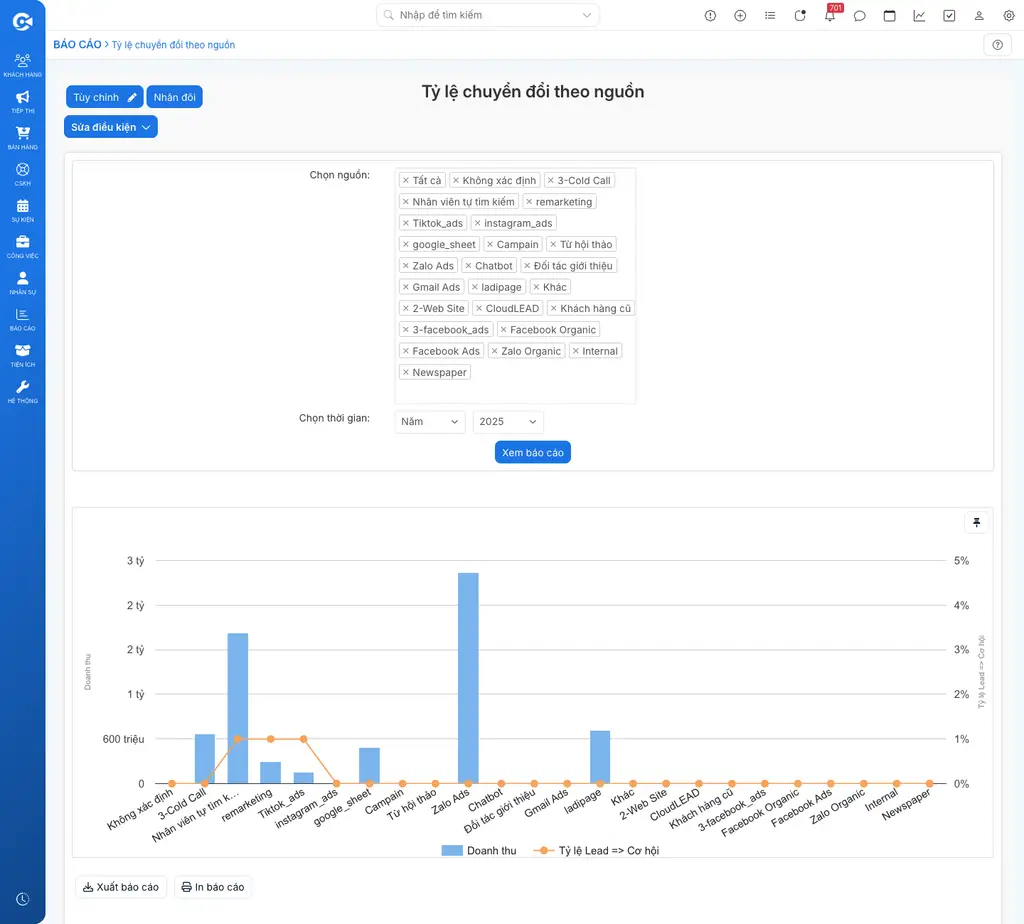Screen dimensions: 1024x924
Task: Remove the remarketing source tag
Action: (529, 202)
